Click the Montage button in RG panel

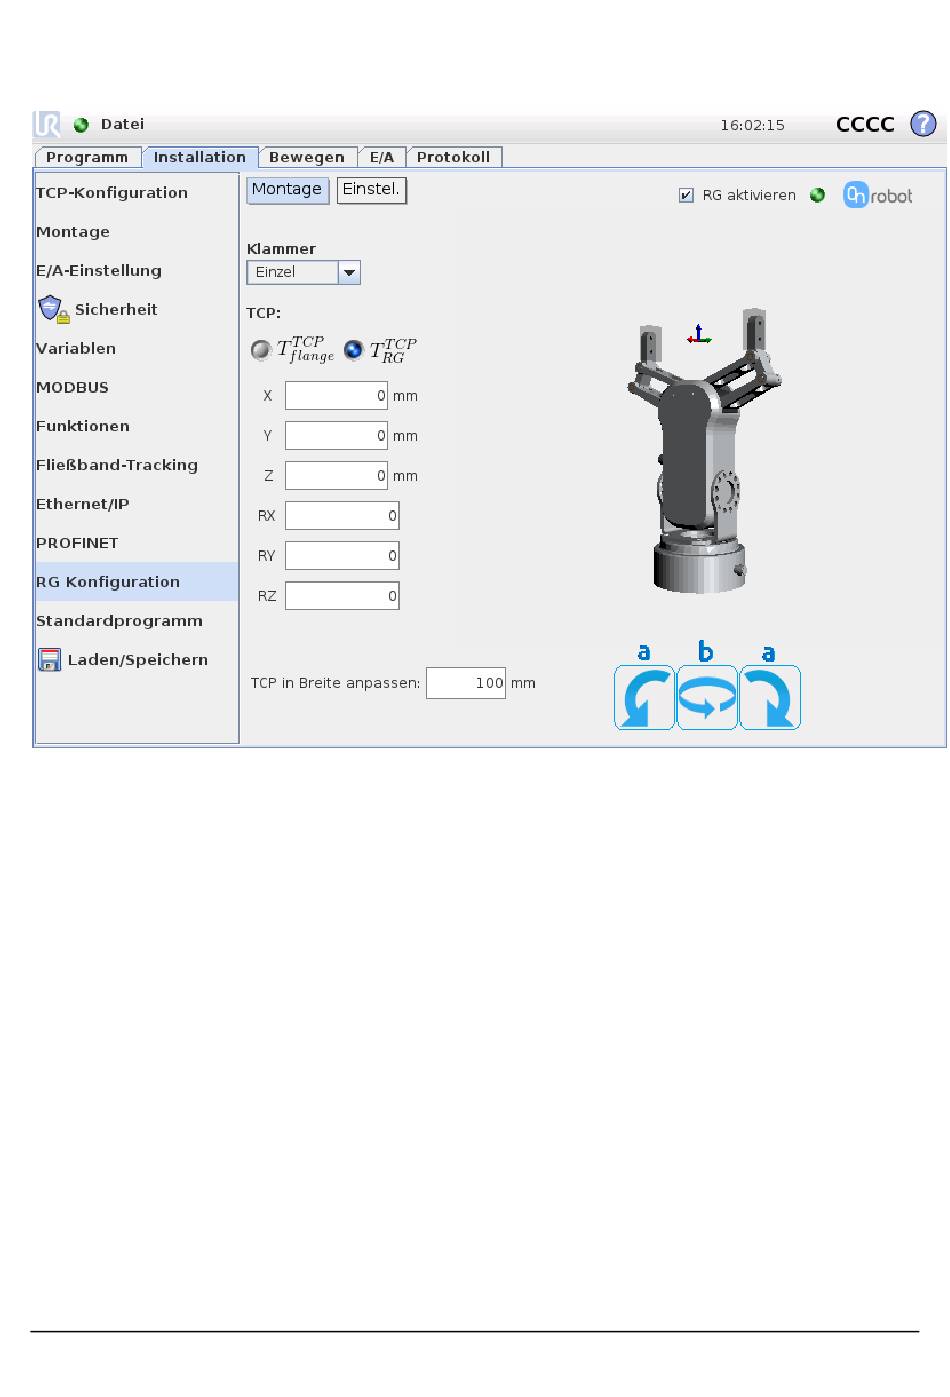(287, 189)
